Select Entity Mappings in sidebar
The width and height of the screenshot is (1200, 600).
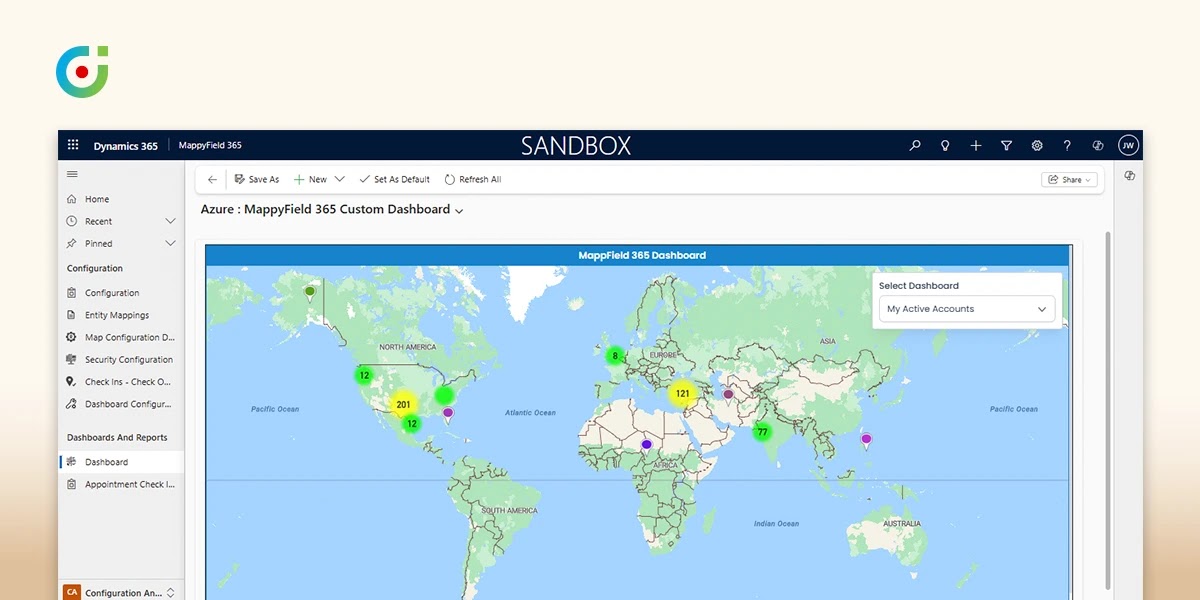click(x=116, y=315)
